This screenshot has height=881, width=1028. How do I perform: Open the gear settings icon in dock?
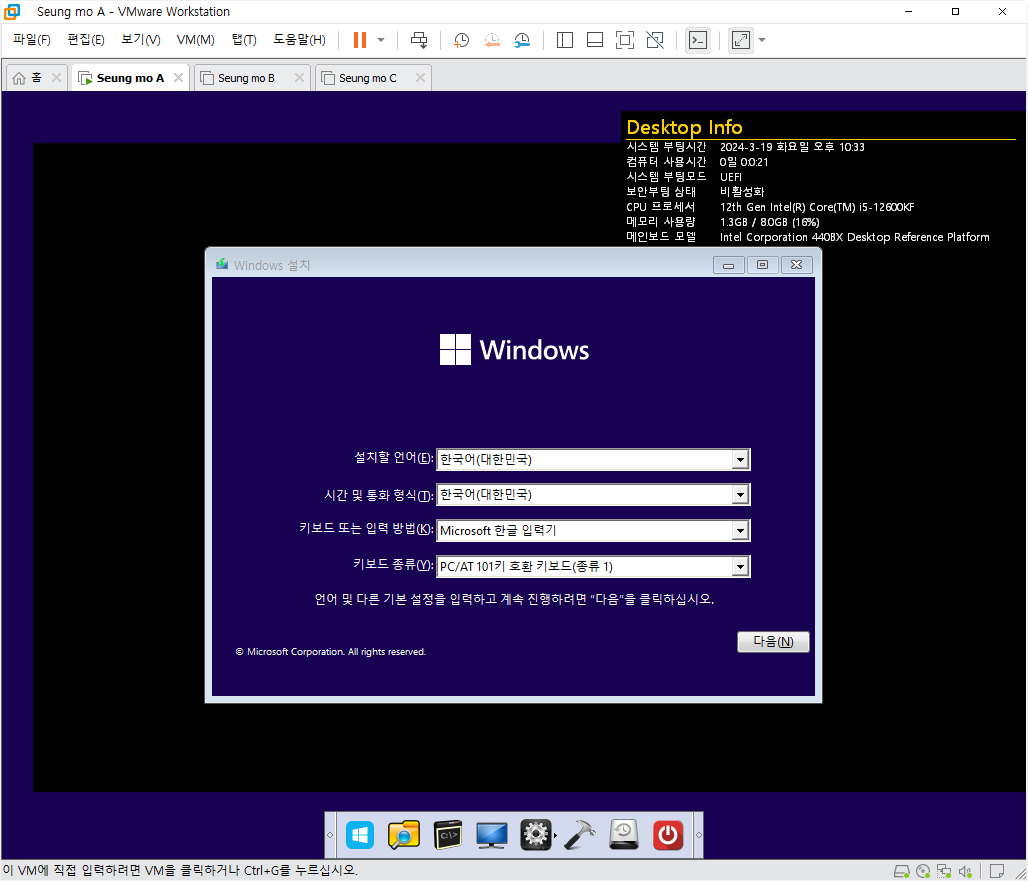(x=536, y=835)
